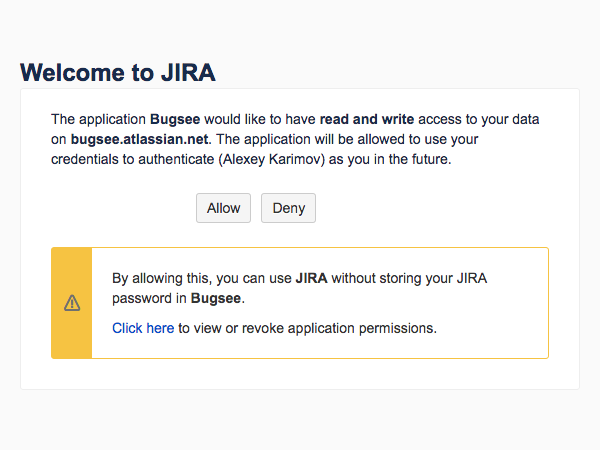Viewport: 600px width, 450px height.
Task: Click the warning triangle icon
Action: [72, 303]
